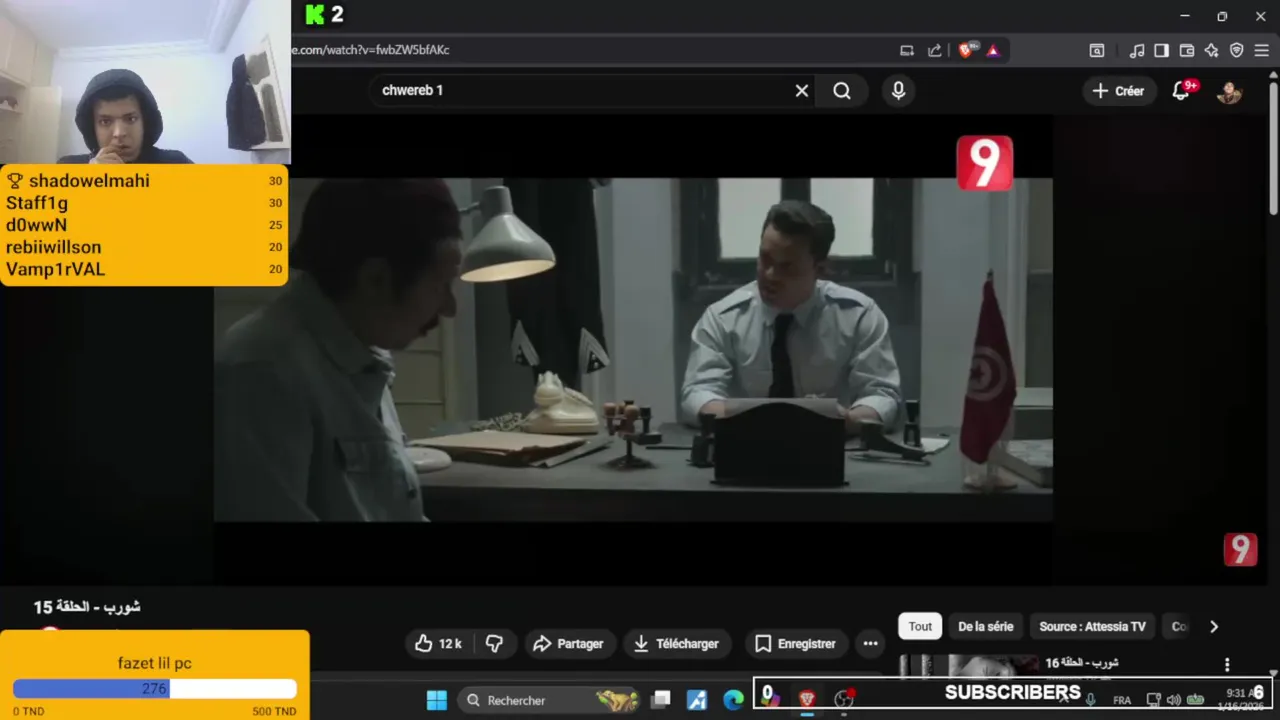Open the volume speaker icon in system tray
Viewport: 1280px width, 720px height.
click(x=1173, y=700)
